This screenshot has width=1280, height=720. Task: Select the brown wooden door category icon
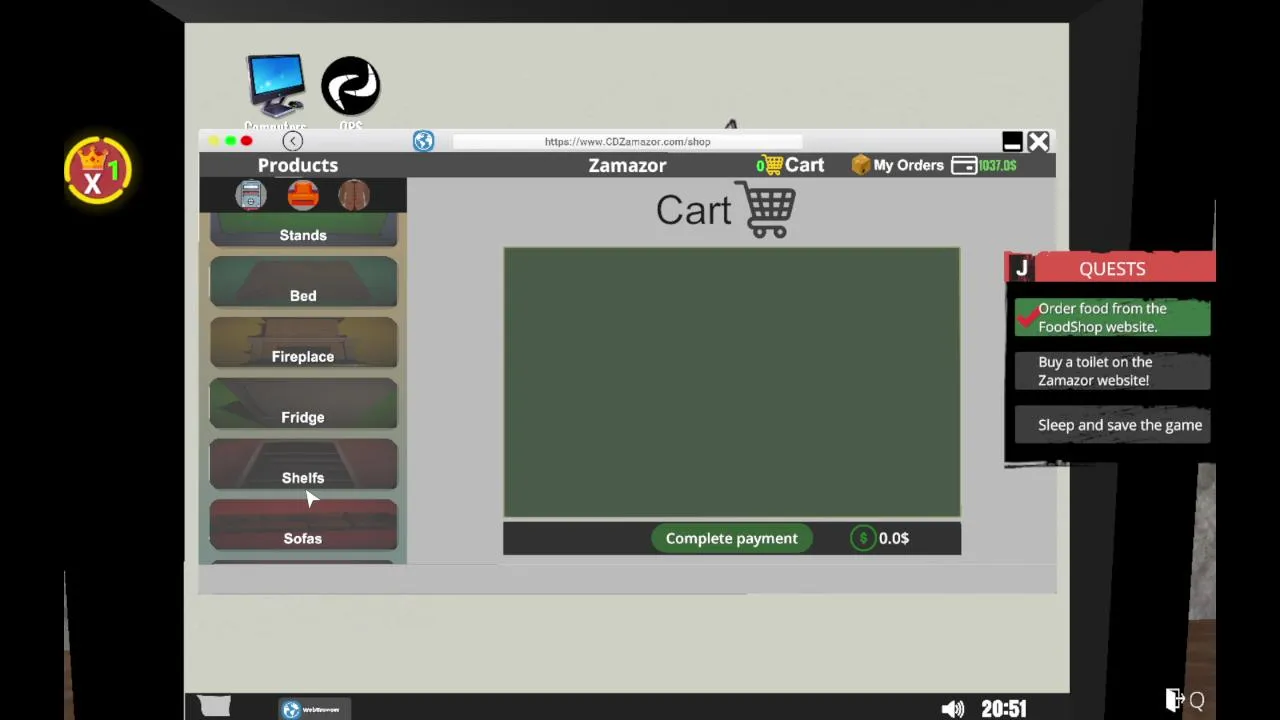353,195
